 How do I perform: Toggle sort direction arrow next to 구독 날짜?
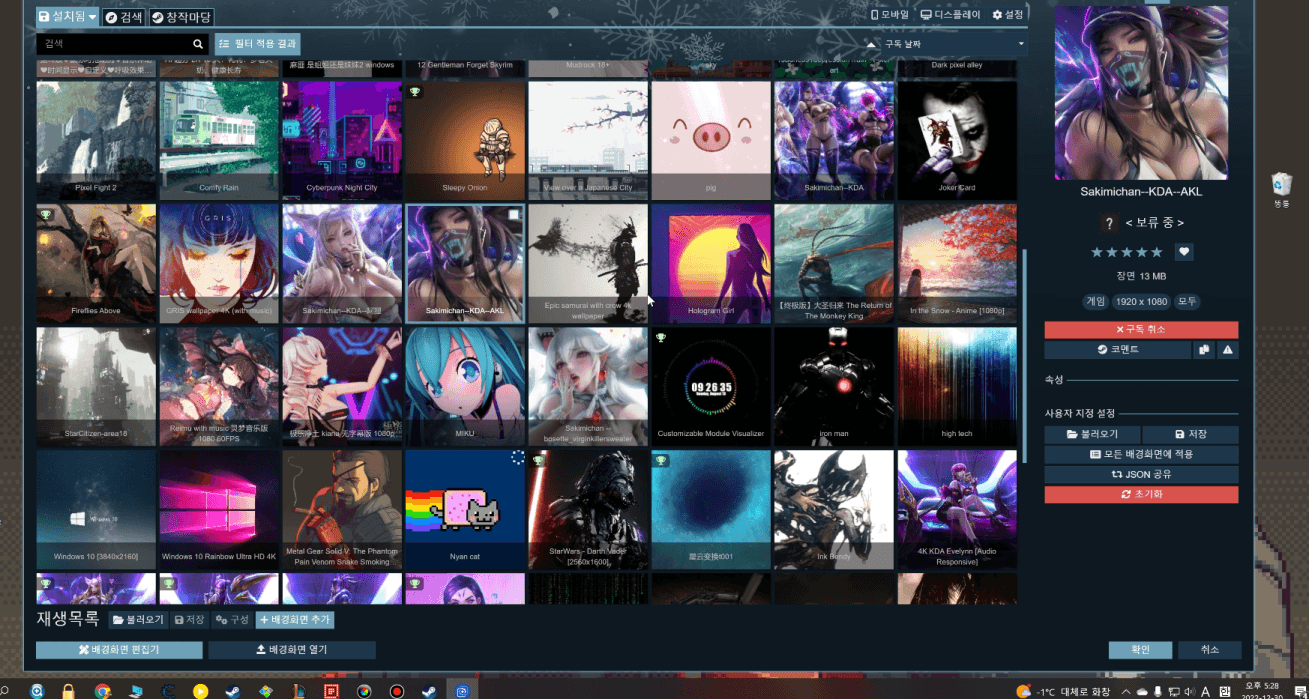(x=873, y=44)
